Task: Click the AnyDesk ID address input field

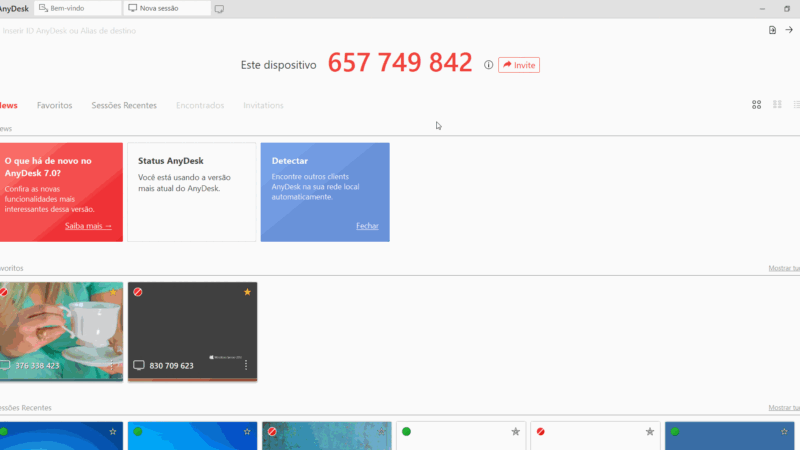Action: point(378,31)
